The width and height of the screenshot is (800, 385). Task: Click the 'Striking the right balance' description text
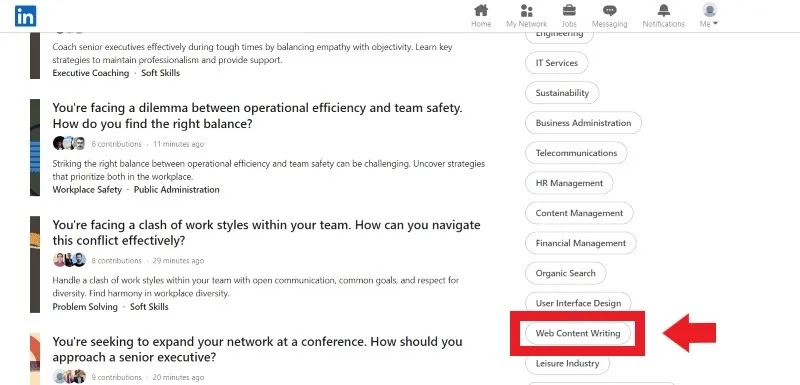[x=268, y=170]
